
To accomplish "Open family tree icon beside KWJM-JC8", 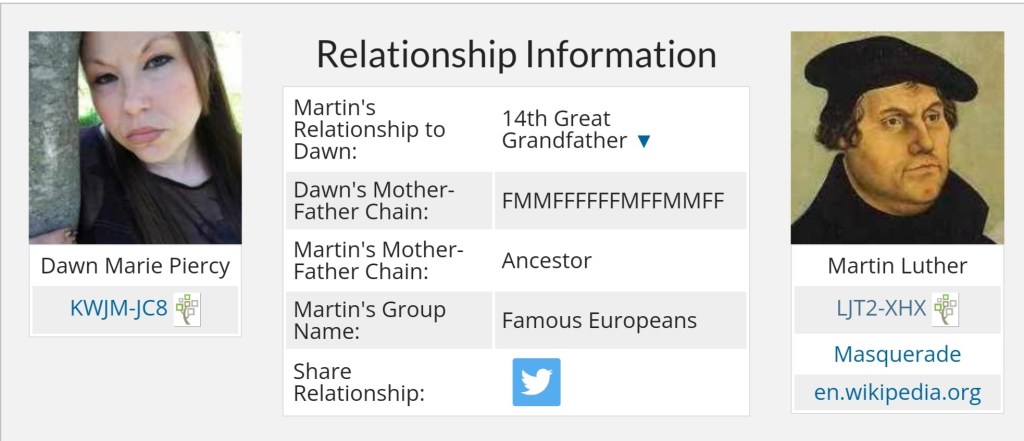I will [187, 309].
